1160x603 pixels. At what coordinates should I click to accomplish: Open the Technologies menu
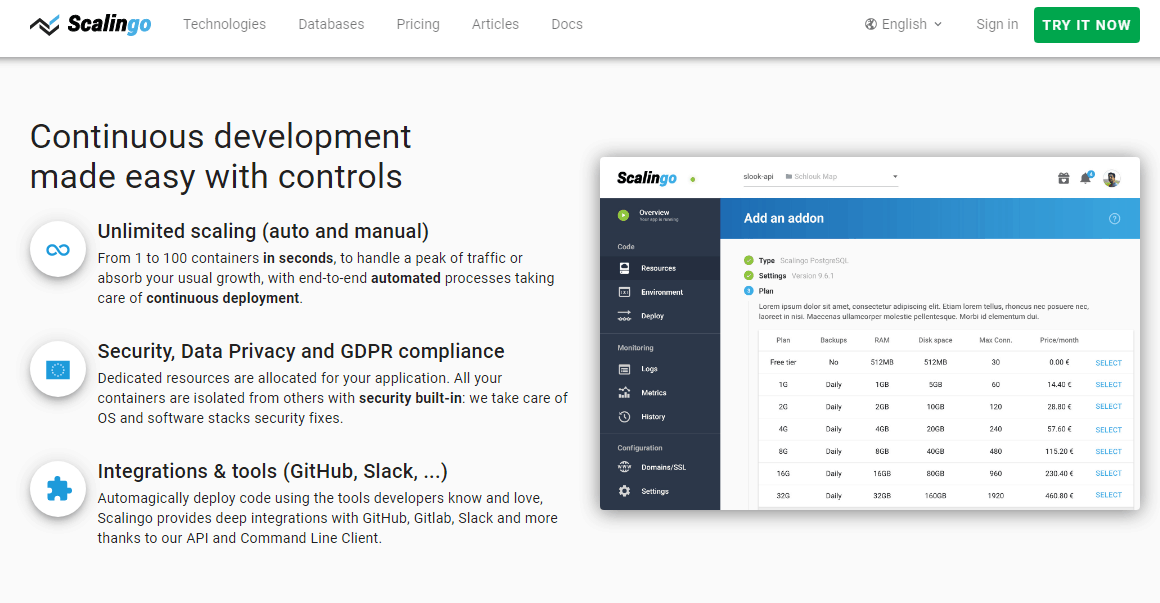(x=224, y=24)
